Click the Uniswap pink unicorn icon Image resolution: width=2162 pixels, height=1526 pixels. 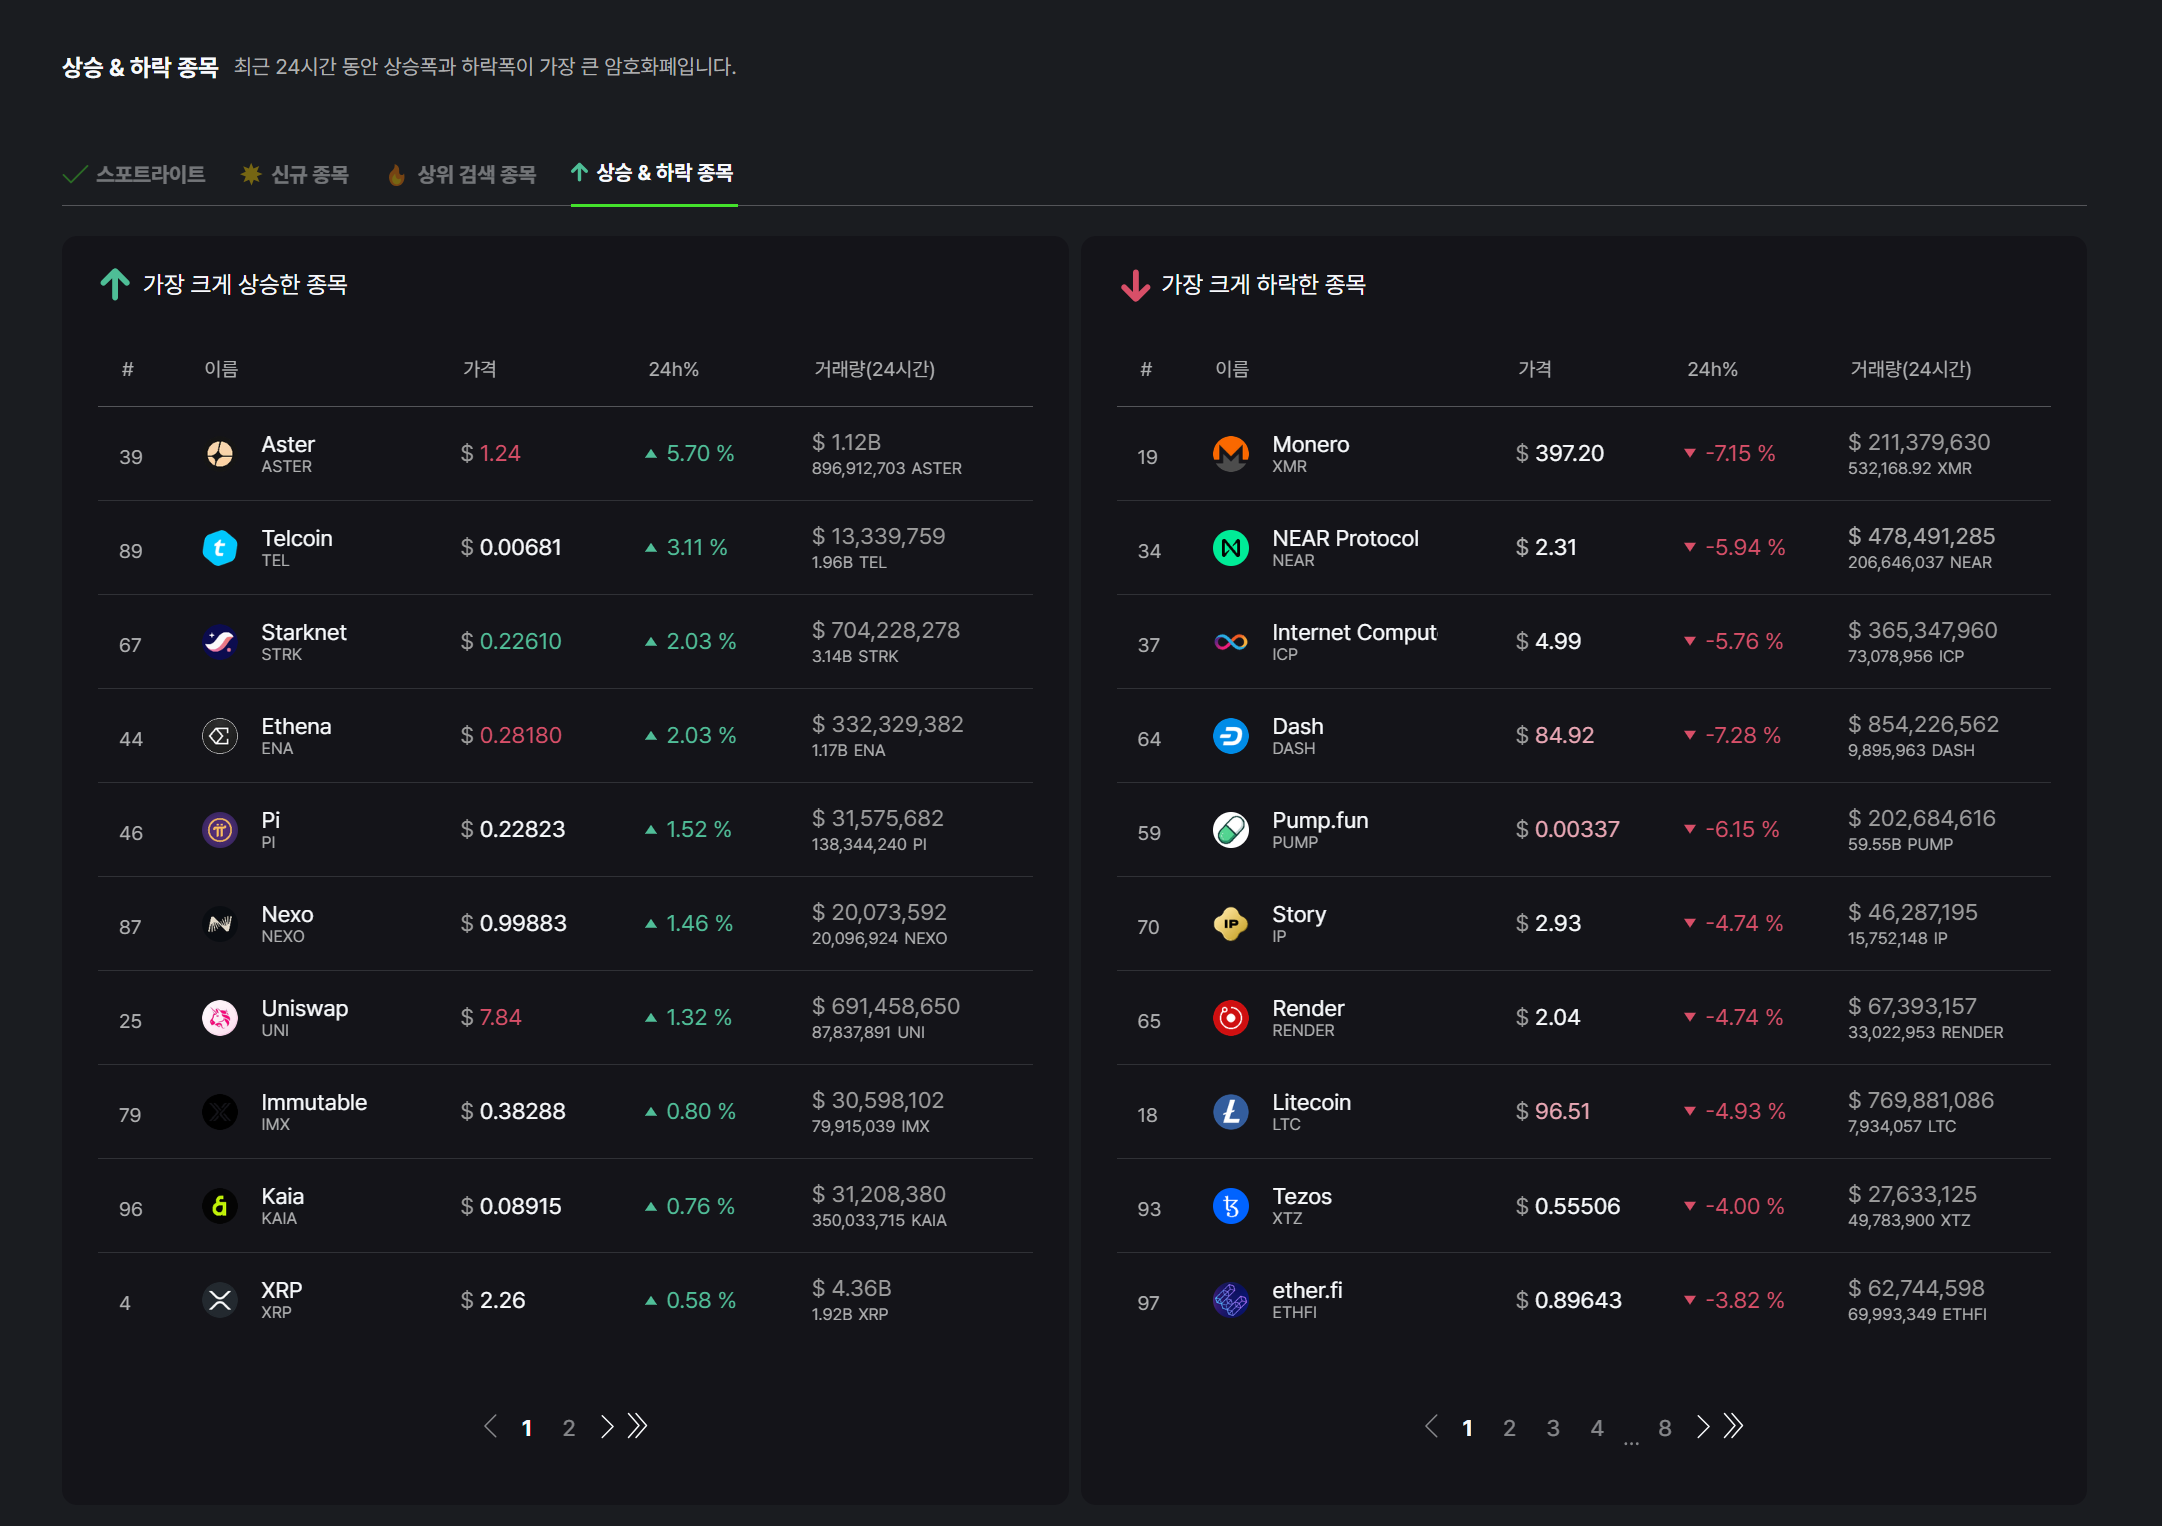(x=220, y=1018)
